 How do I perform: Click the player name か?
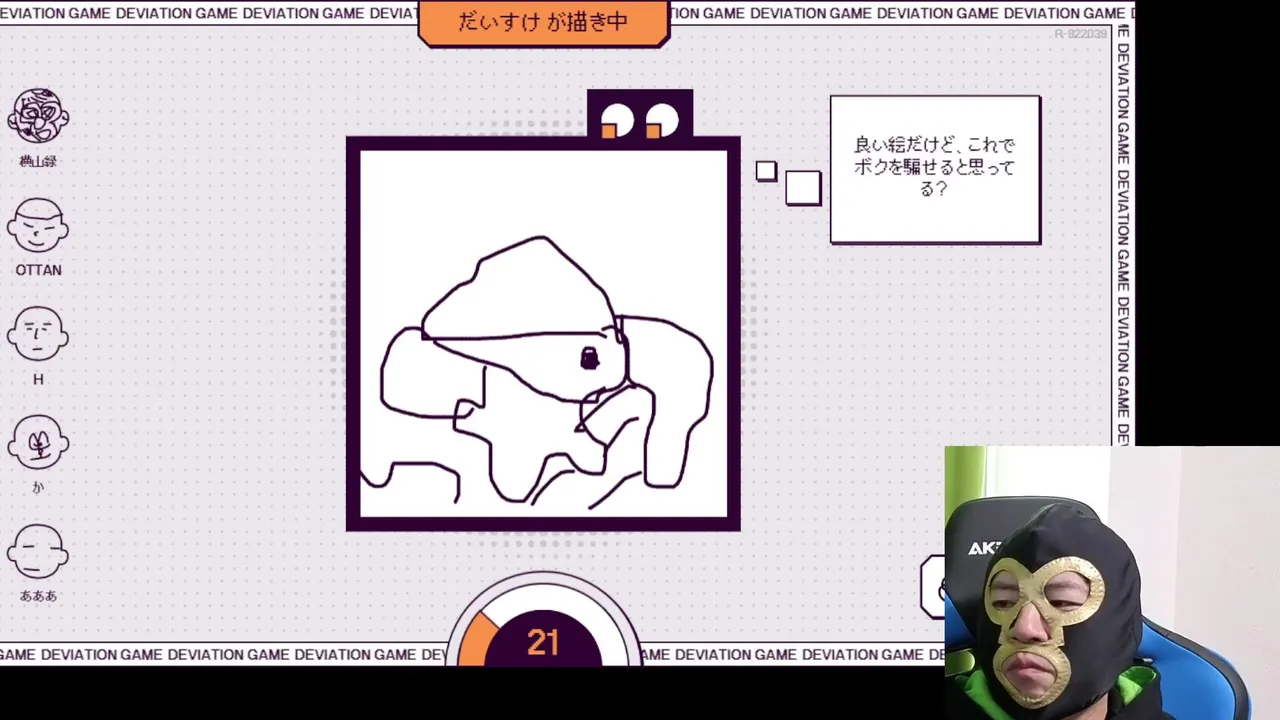(38, 487)
